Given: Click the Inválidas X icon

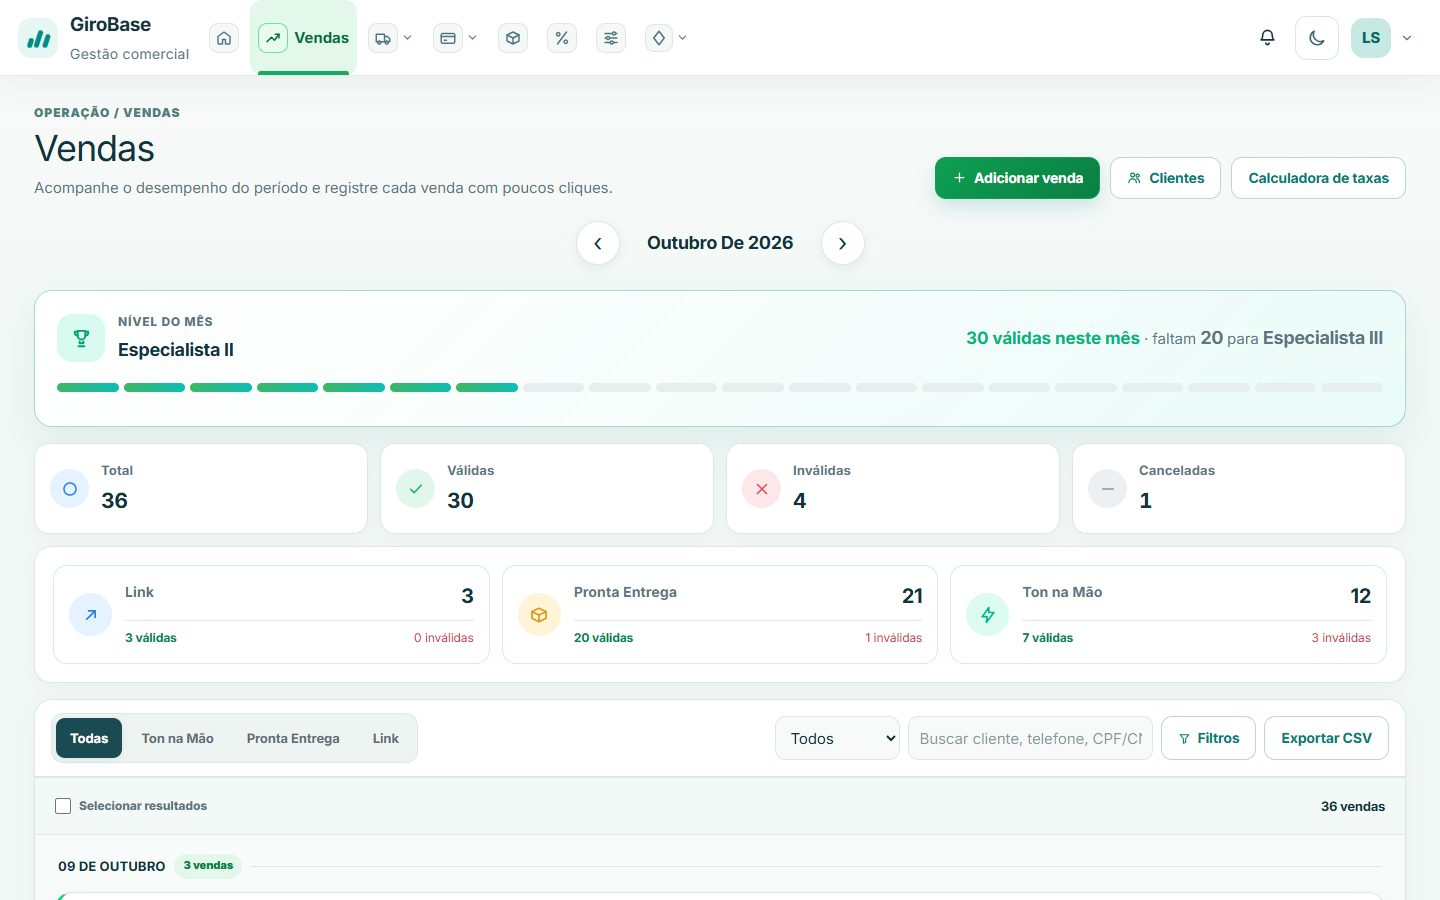Looking at the screenshot, I should click(x=762, y=489).
